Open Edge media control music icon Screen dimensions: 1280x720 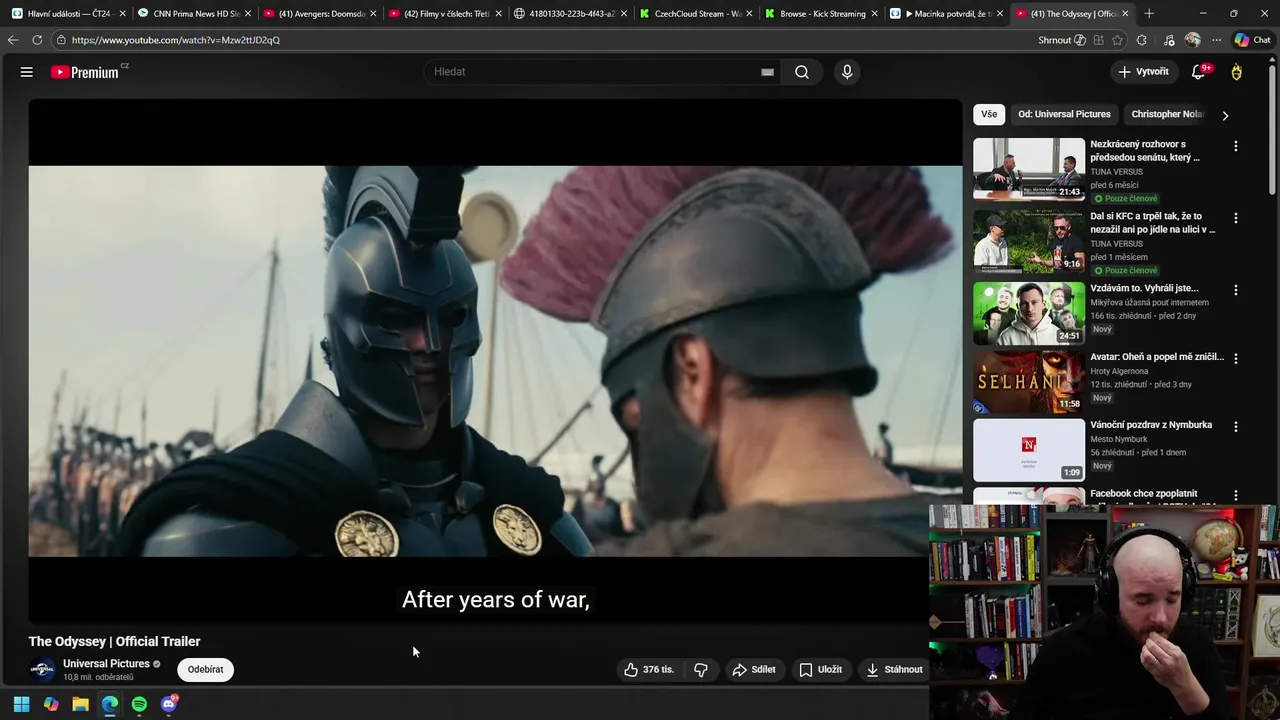1169,40
